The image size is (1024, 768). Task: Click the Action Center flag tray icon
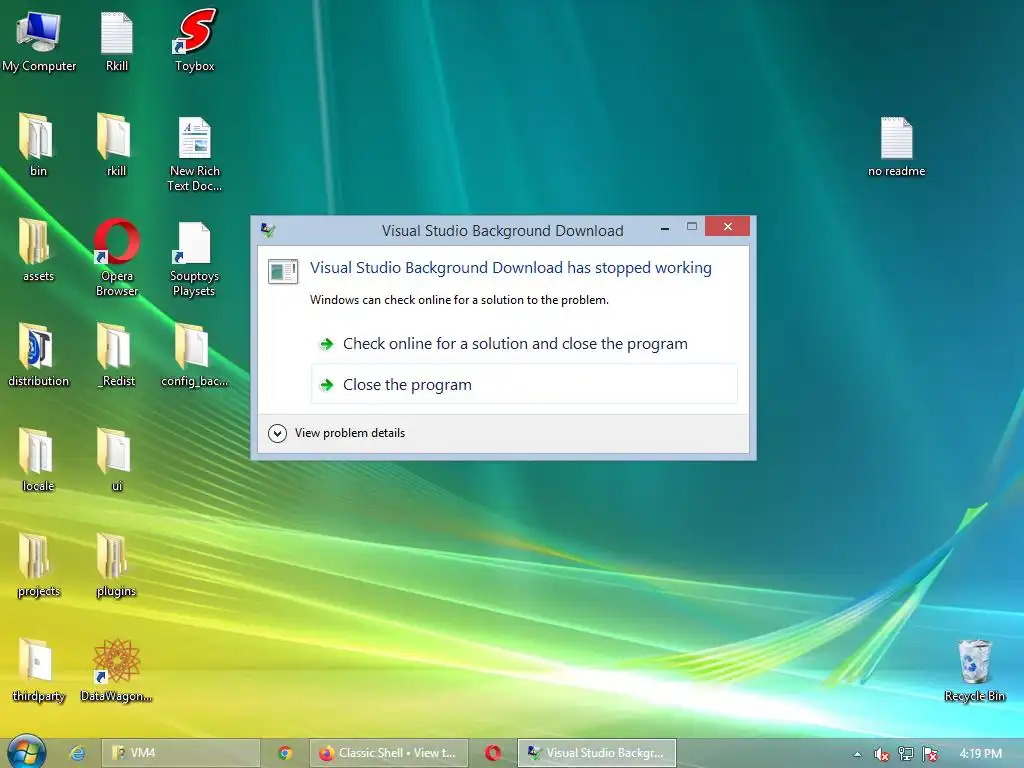pyautogui.click(x=931, y=754)
